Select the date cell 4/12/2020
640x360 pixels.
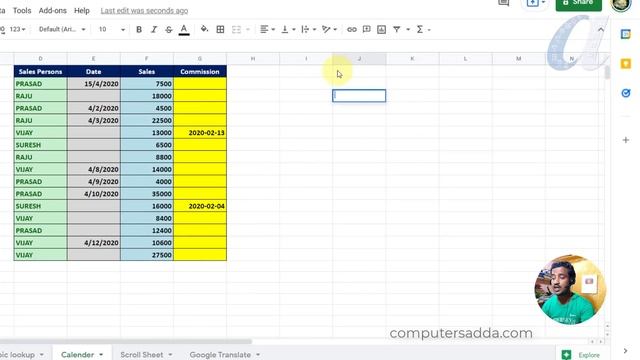coord(93,243)
